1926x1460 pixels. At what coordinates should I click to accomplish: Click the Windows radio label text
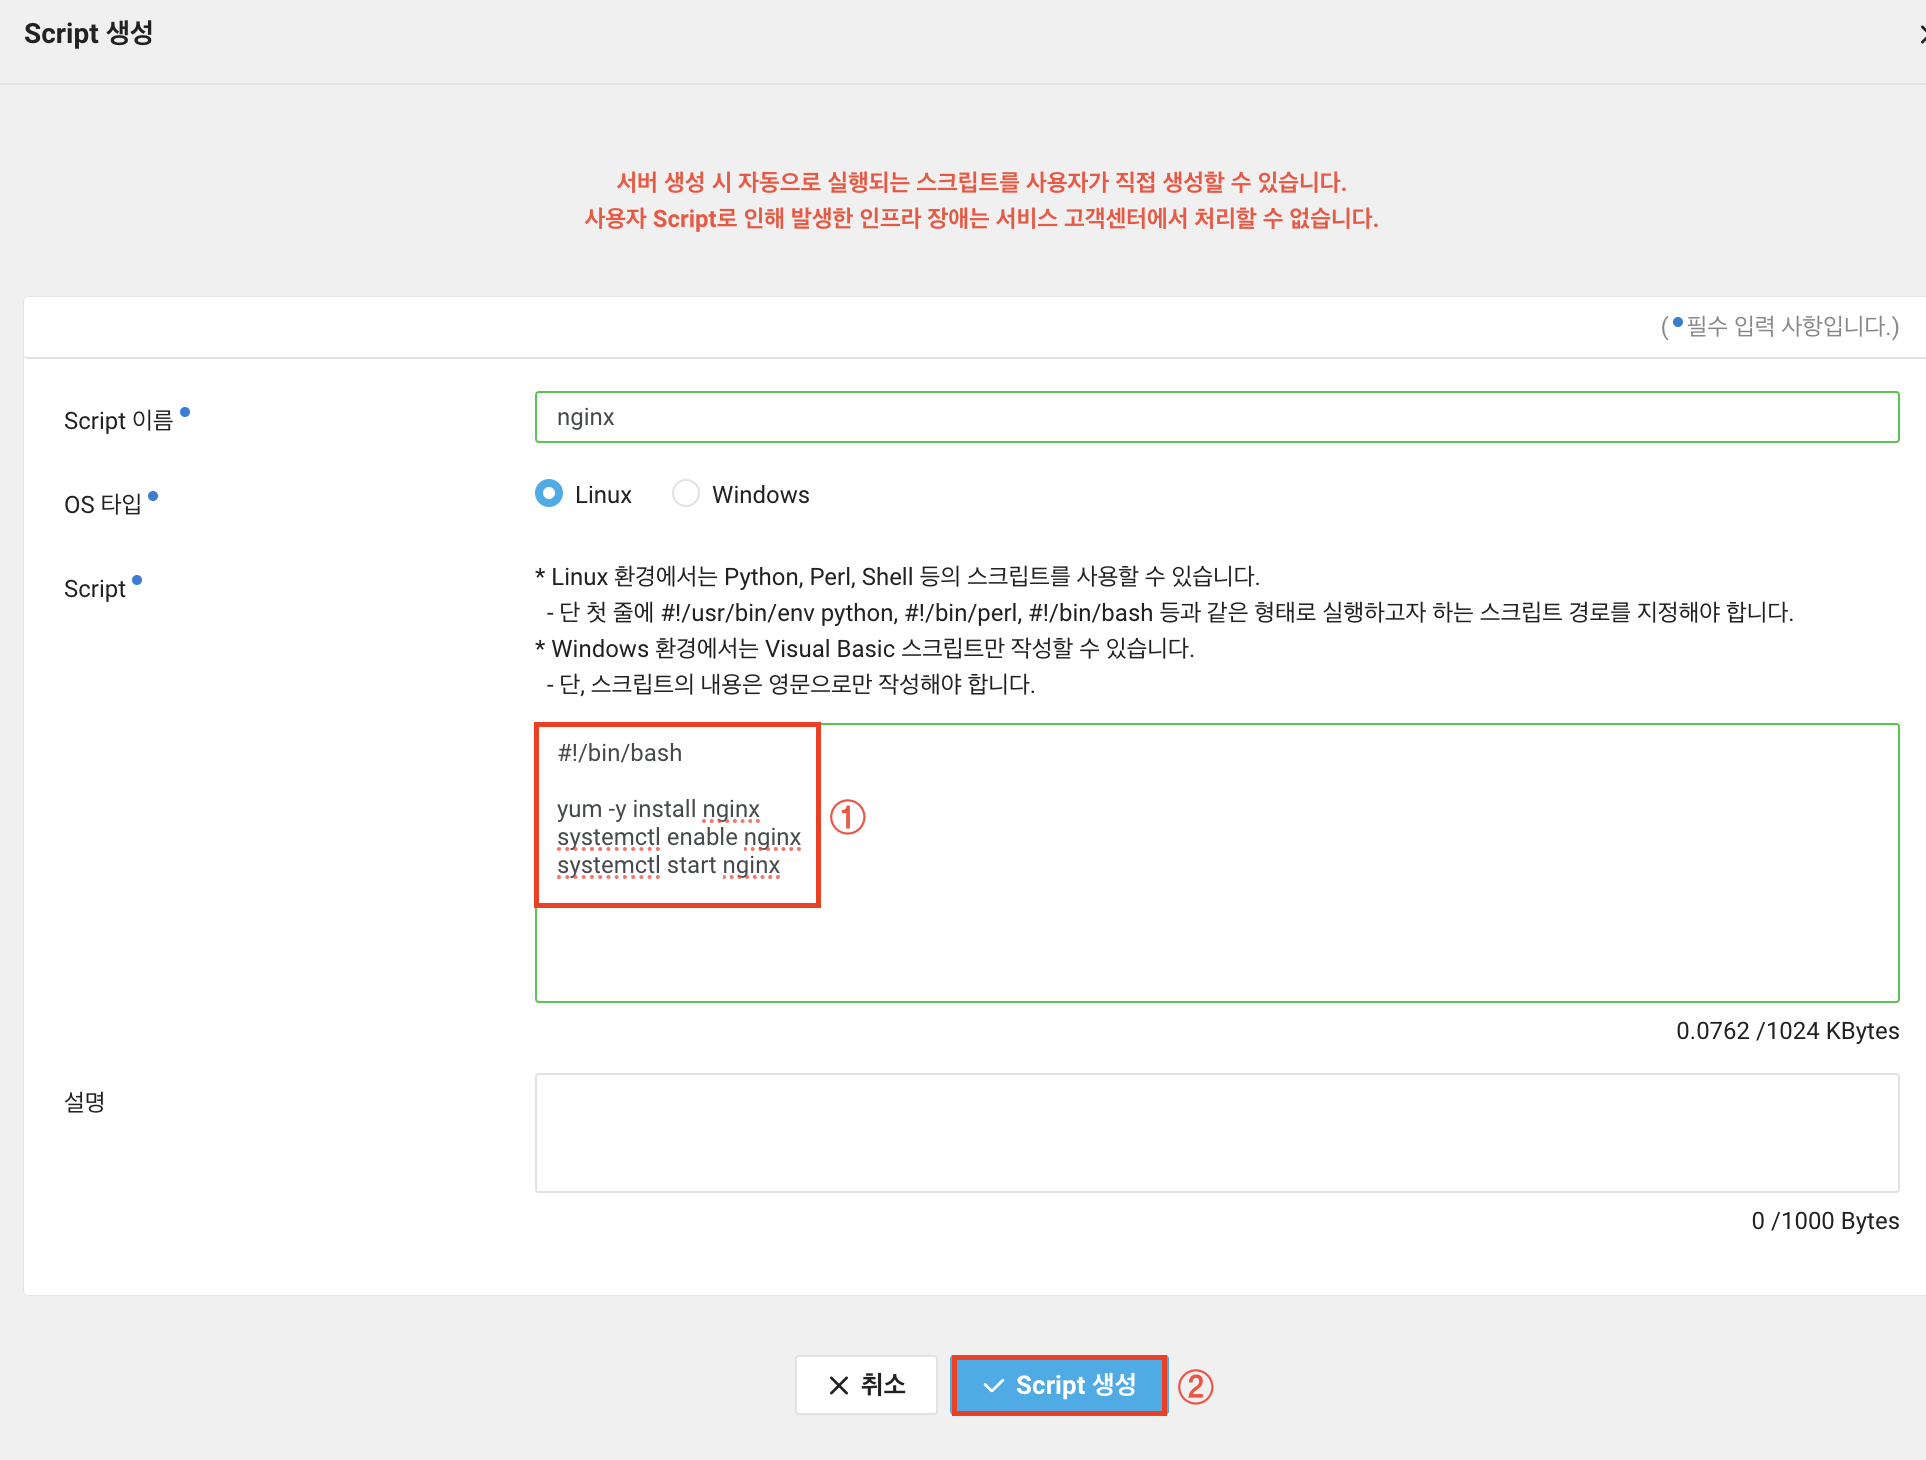click(760, 495)
